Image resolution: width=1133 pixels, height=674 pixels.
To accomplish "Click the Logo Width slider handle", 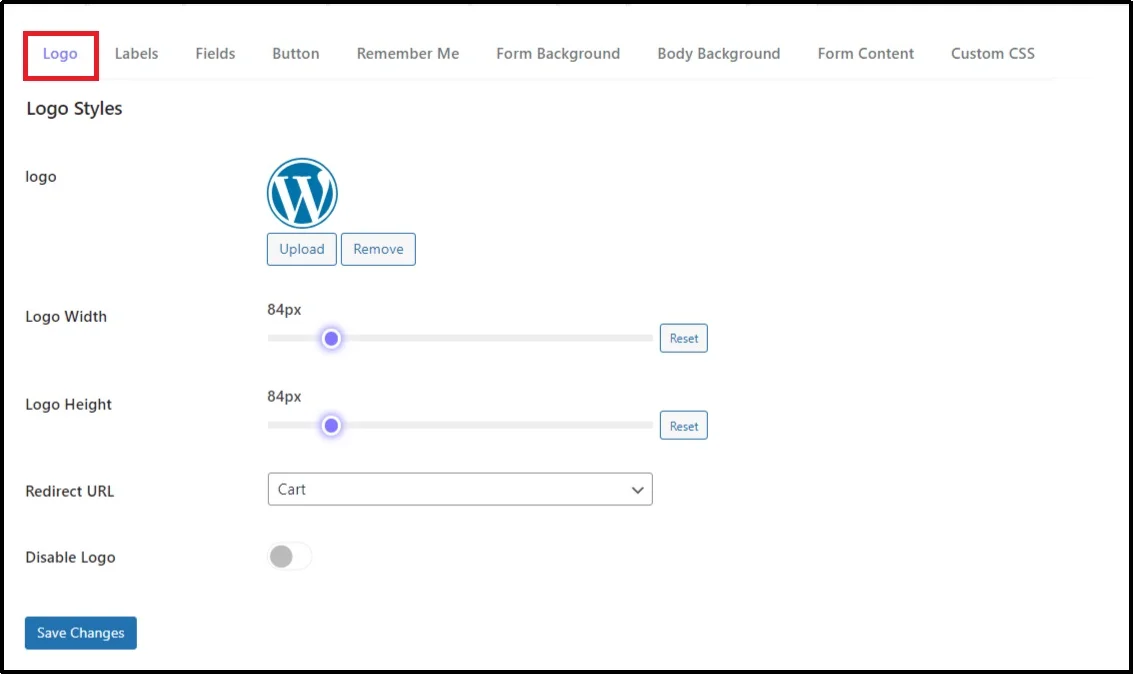I will click(x=331, y=338).
